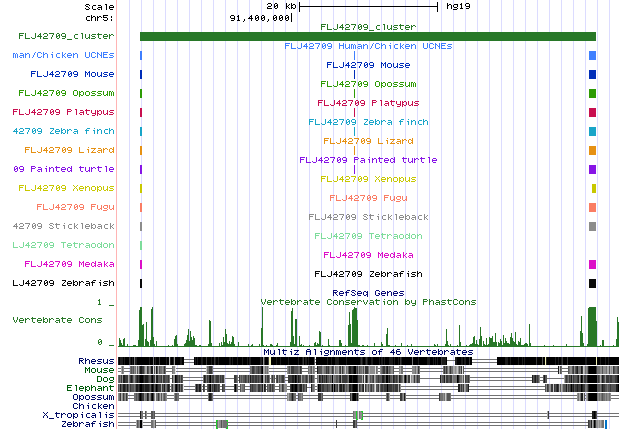
Task: Click the Dog alignment row label
Action: (104, 378)
